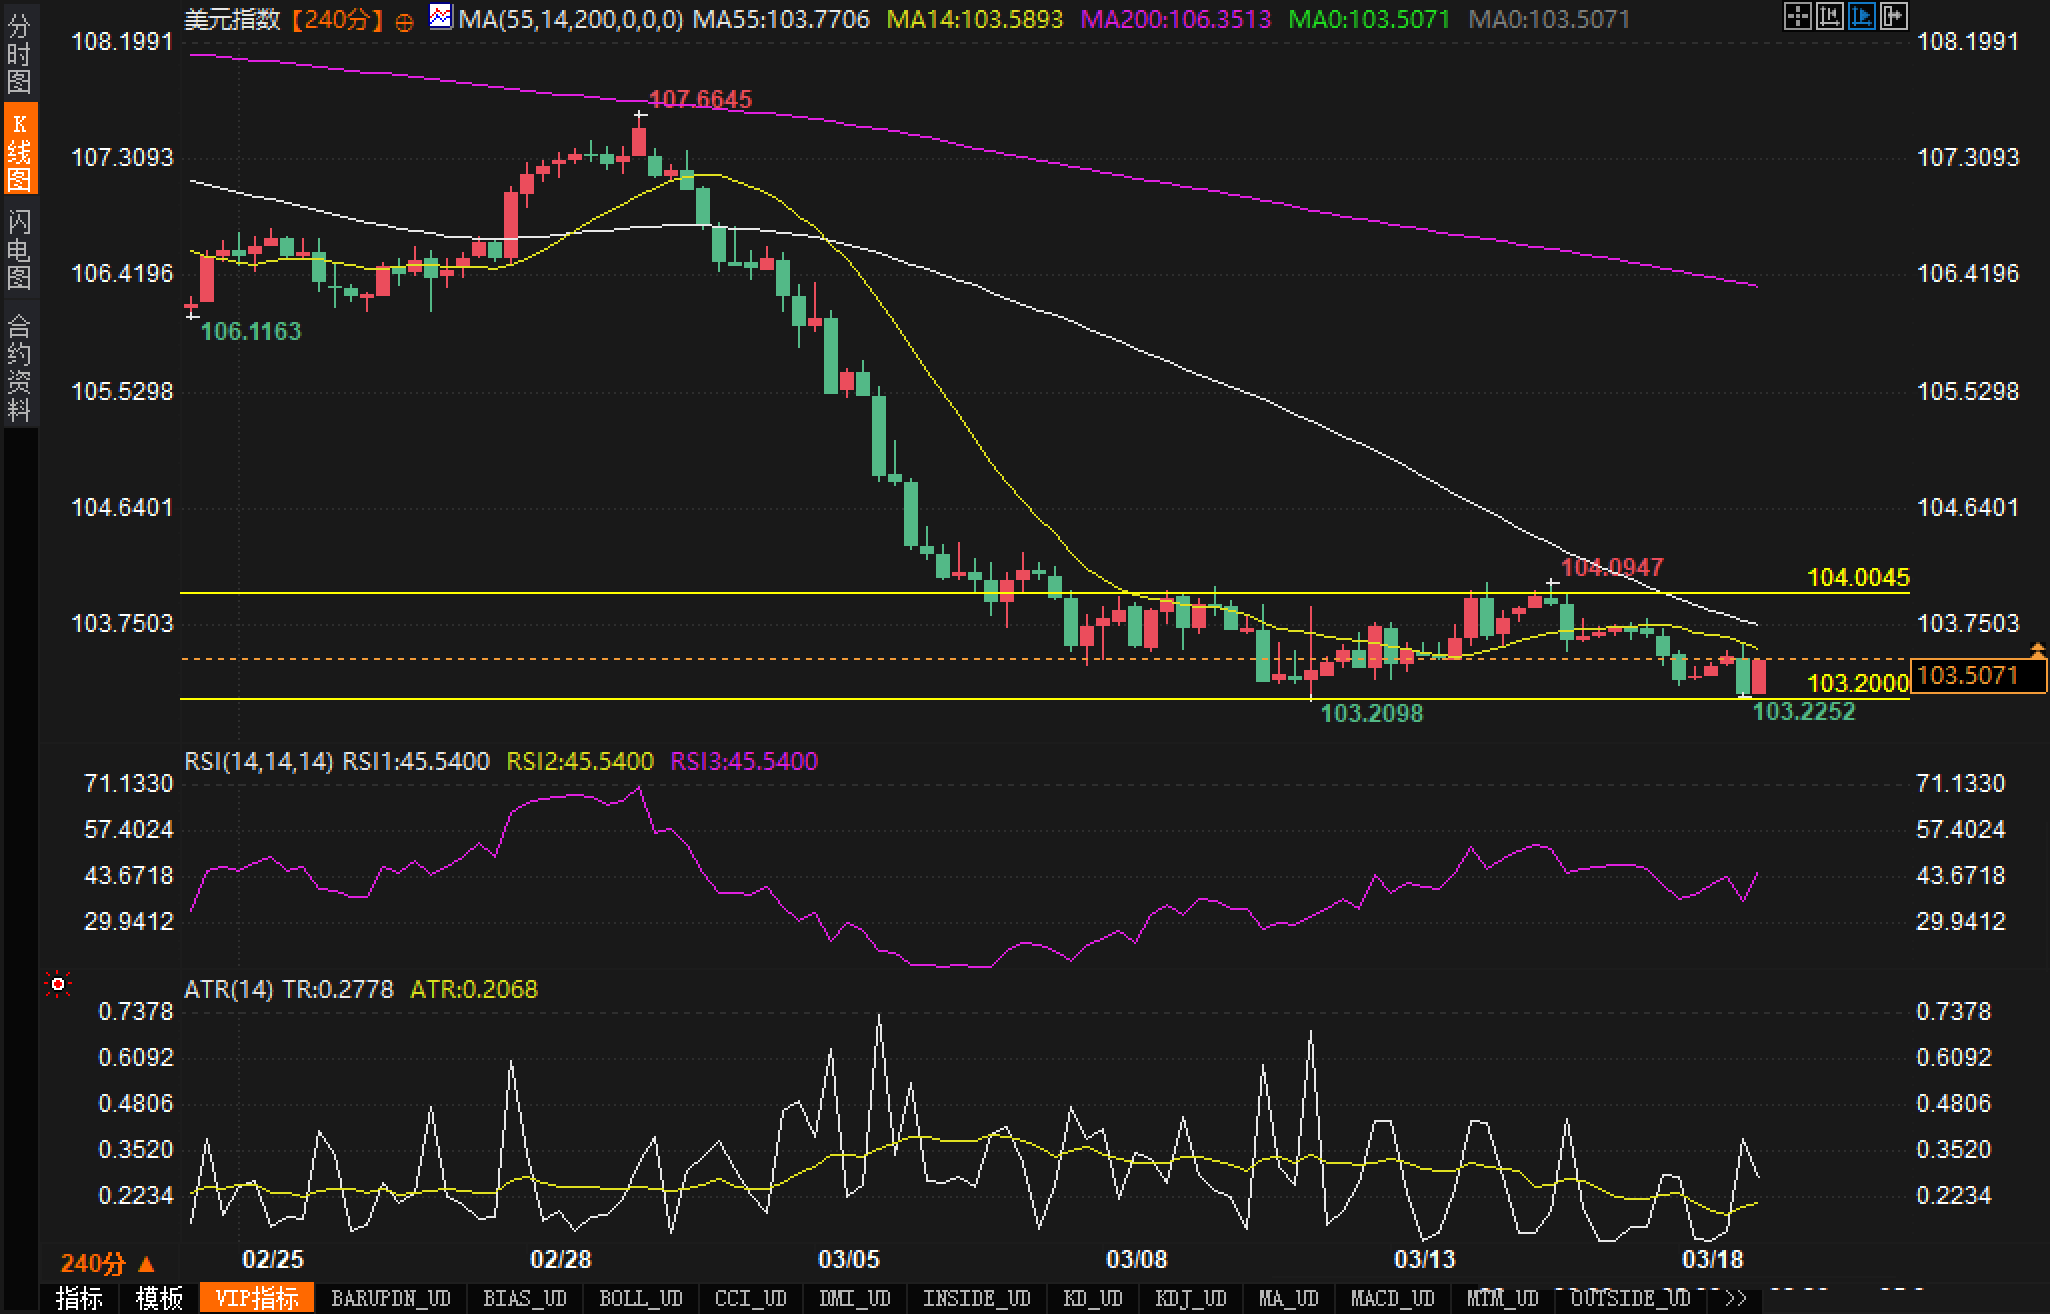Open MA indicator settings chart icon
This screenshot has width=2050, height=1314.
coord(440,17)
